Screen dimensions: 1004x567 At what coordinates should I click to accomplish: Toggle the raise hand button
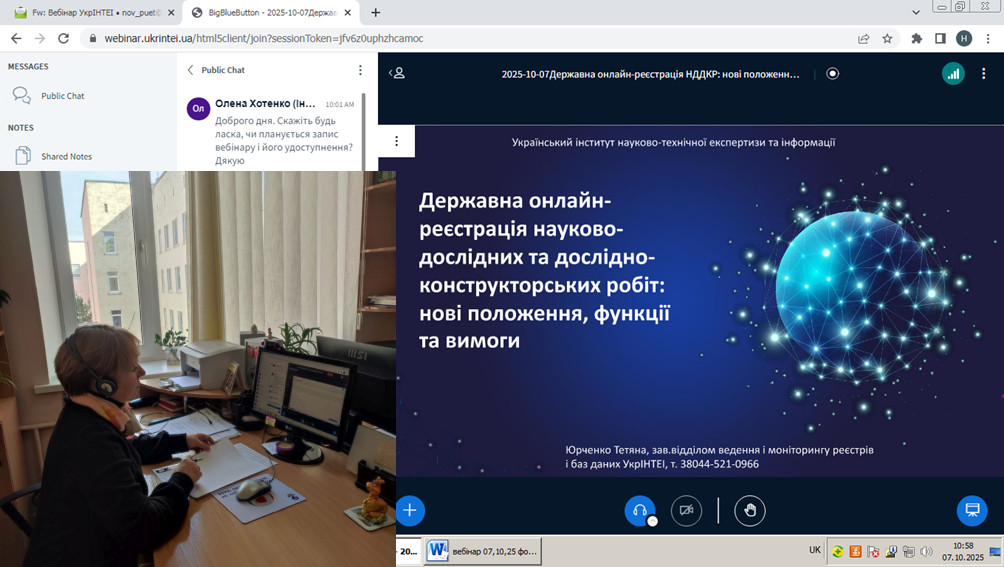coord(749,510)
